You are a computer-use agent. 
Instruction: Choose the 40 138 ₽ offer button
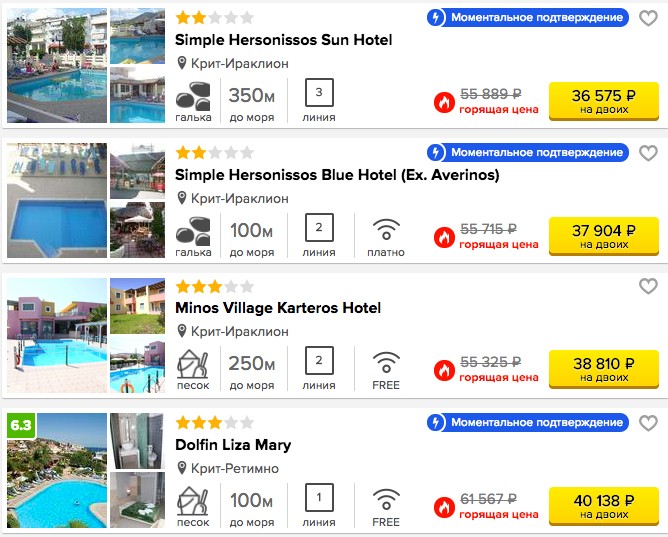604,506
